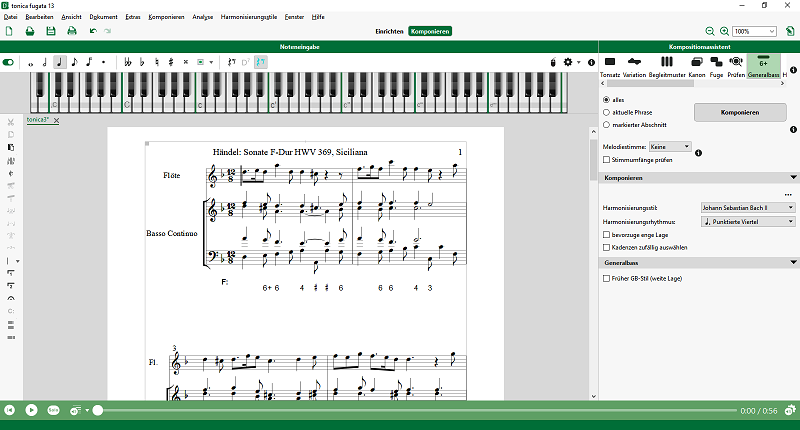
Task: Collapse the Generalbass section
Action: coord(793,263)
